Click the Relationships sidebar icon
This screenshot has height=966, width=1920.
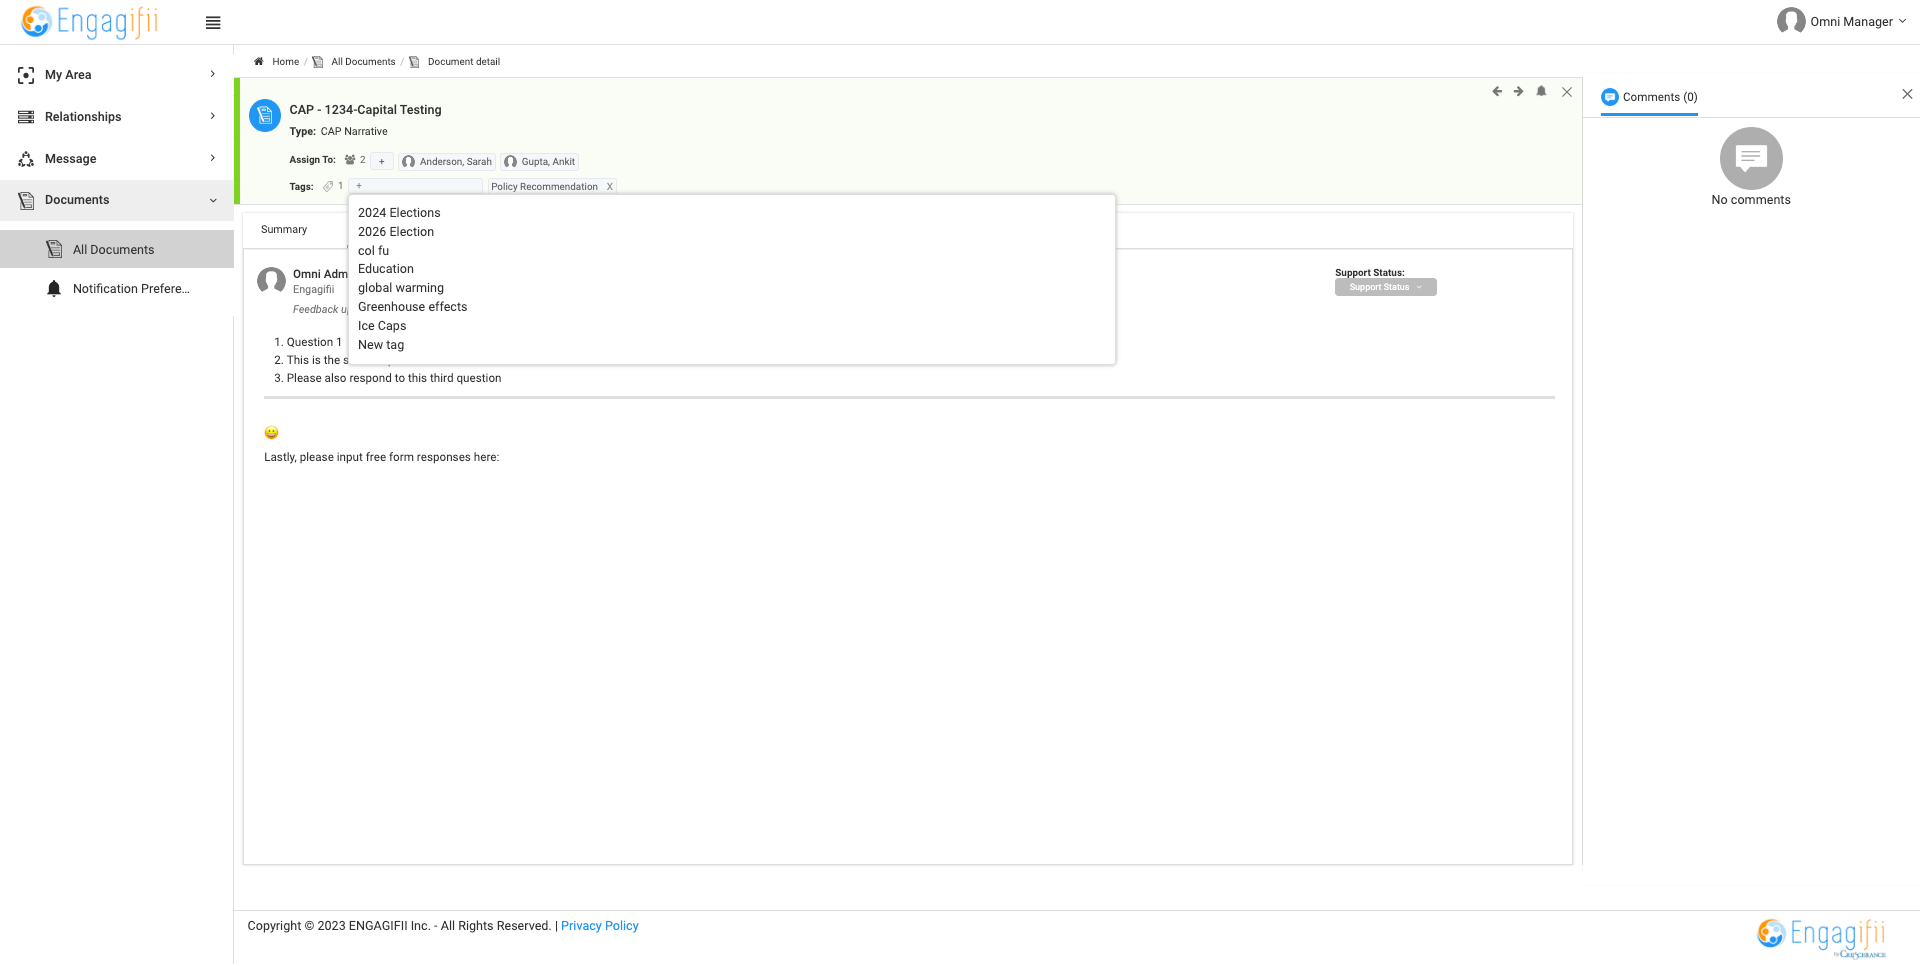click(x=26, y=117)
